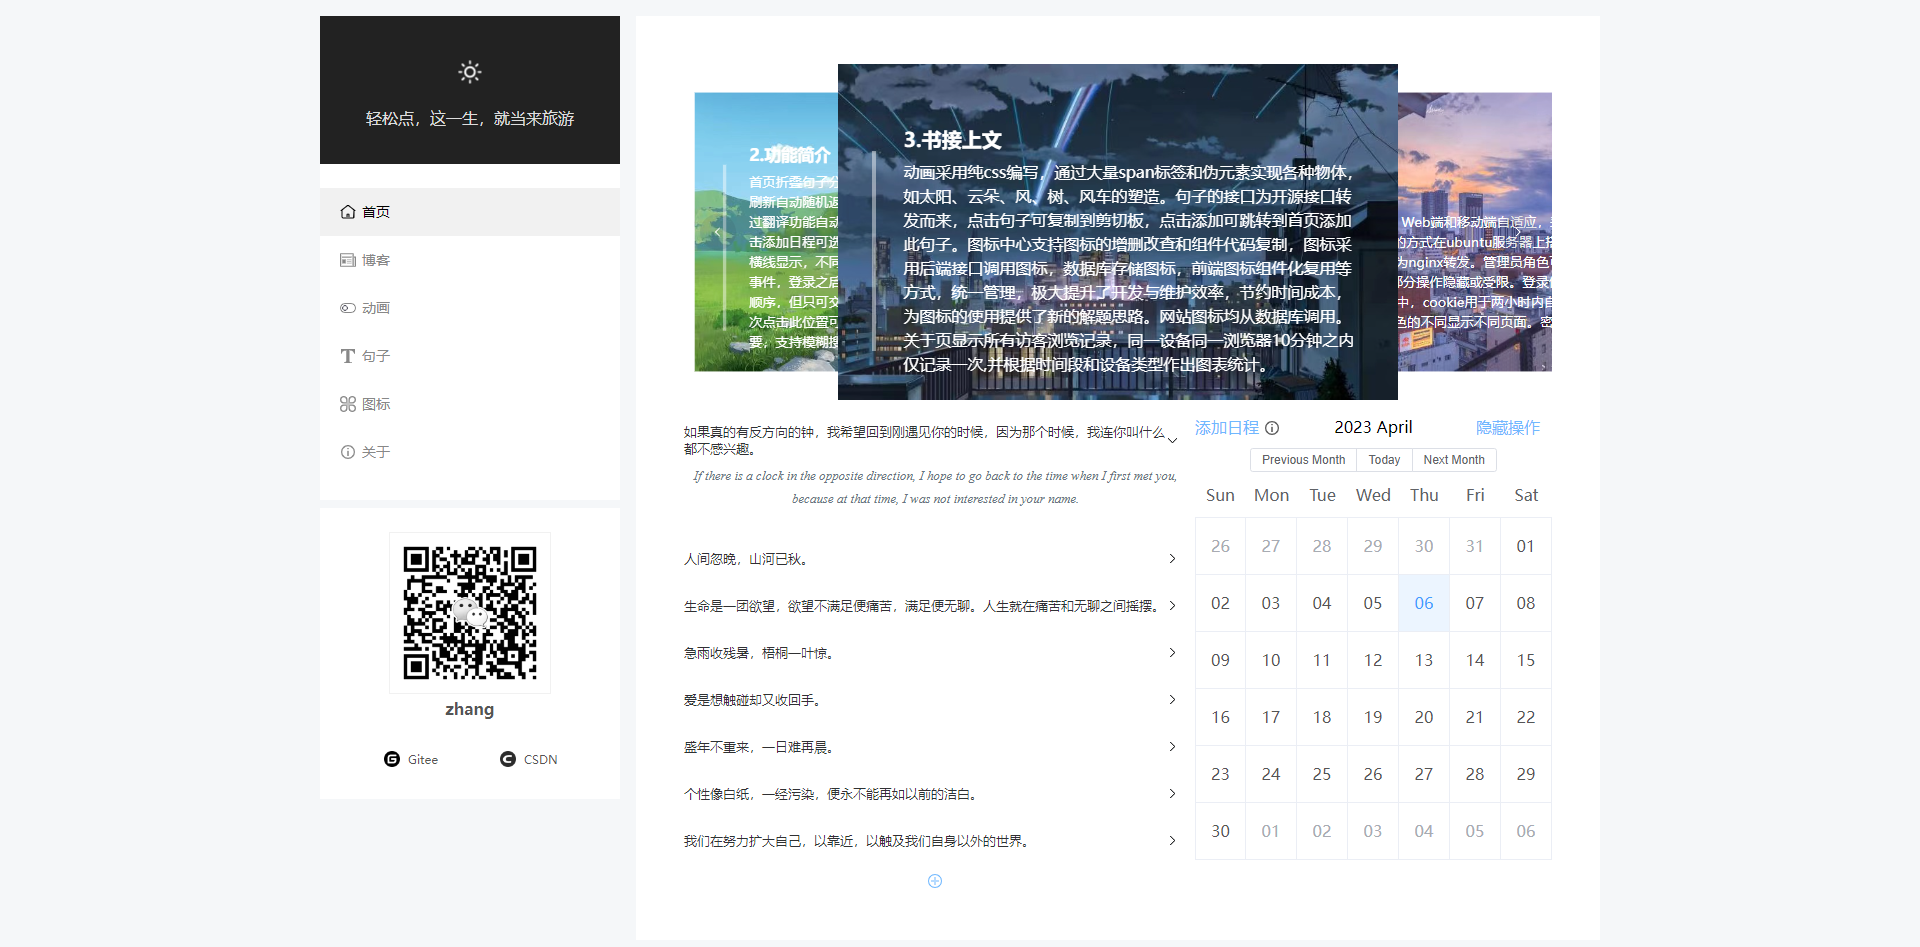Open the 首页 home menu item
Screen dimensions: 1920x947
470,212
